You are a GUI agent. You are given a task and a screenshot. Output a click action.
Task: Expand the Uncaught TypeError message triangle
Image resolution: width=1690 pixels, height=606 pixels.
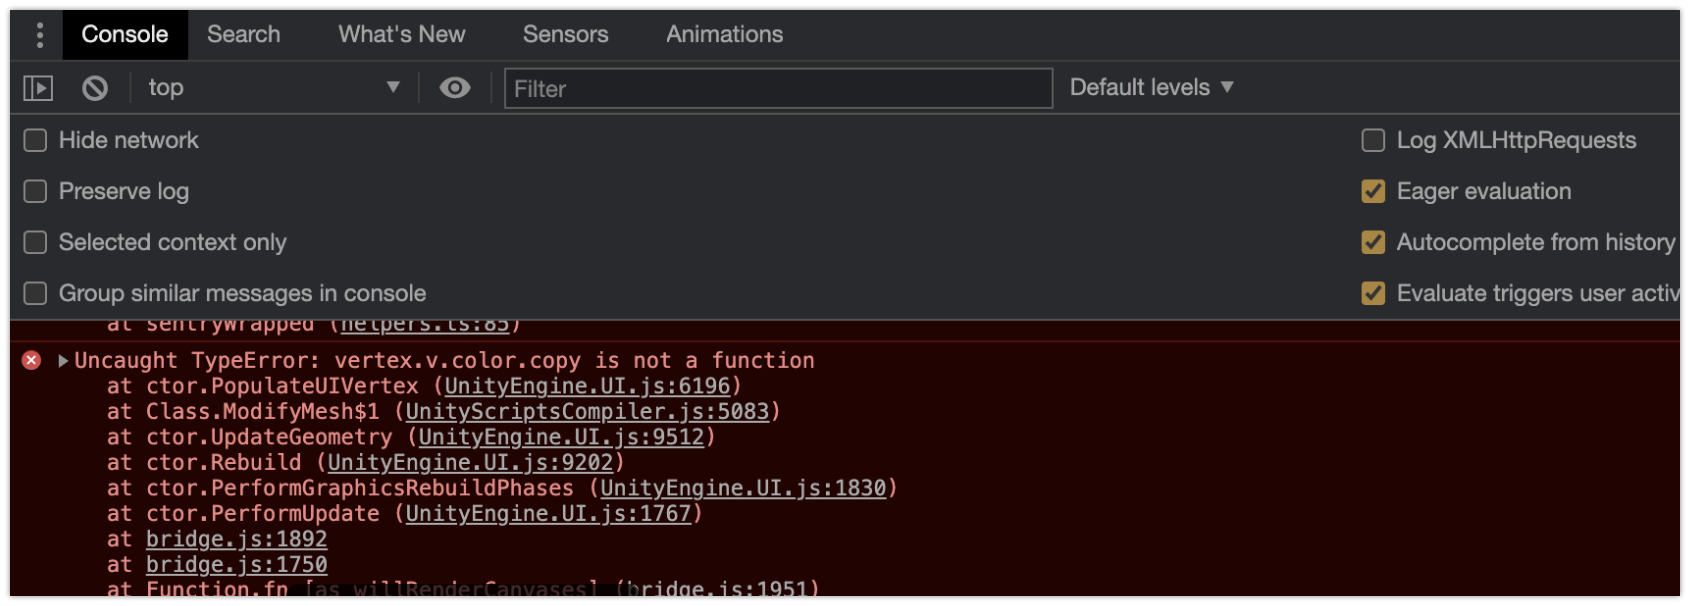coord(63,360)
